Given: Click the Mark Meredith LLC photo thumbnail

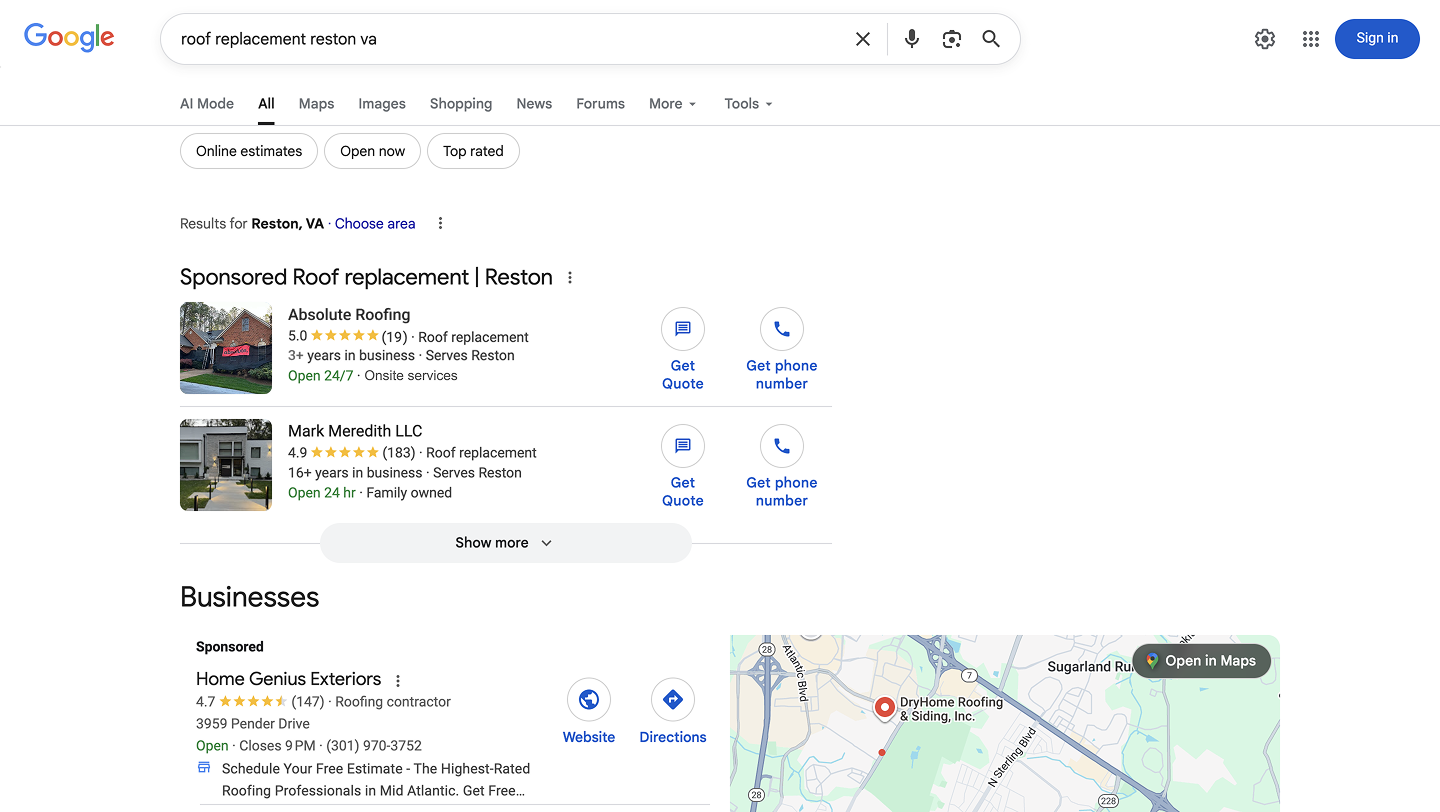Looking at the screenshot, I should pyautogui.click(x=226, y=465).
